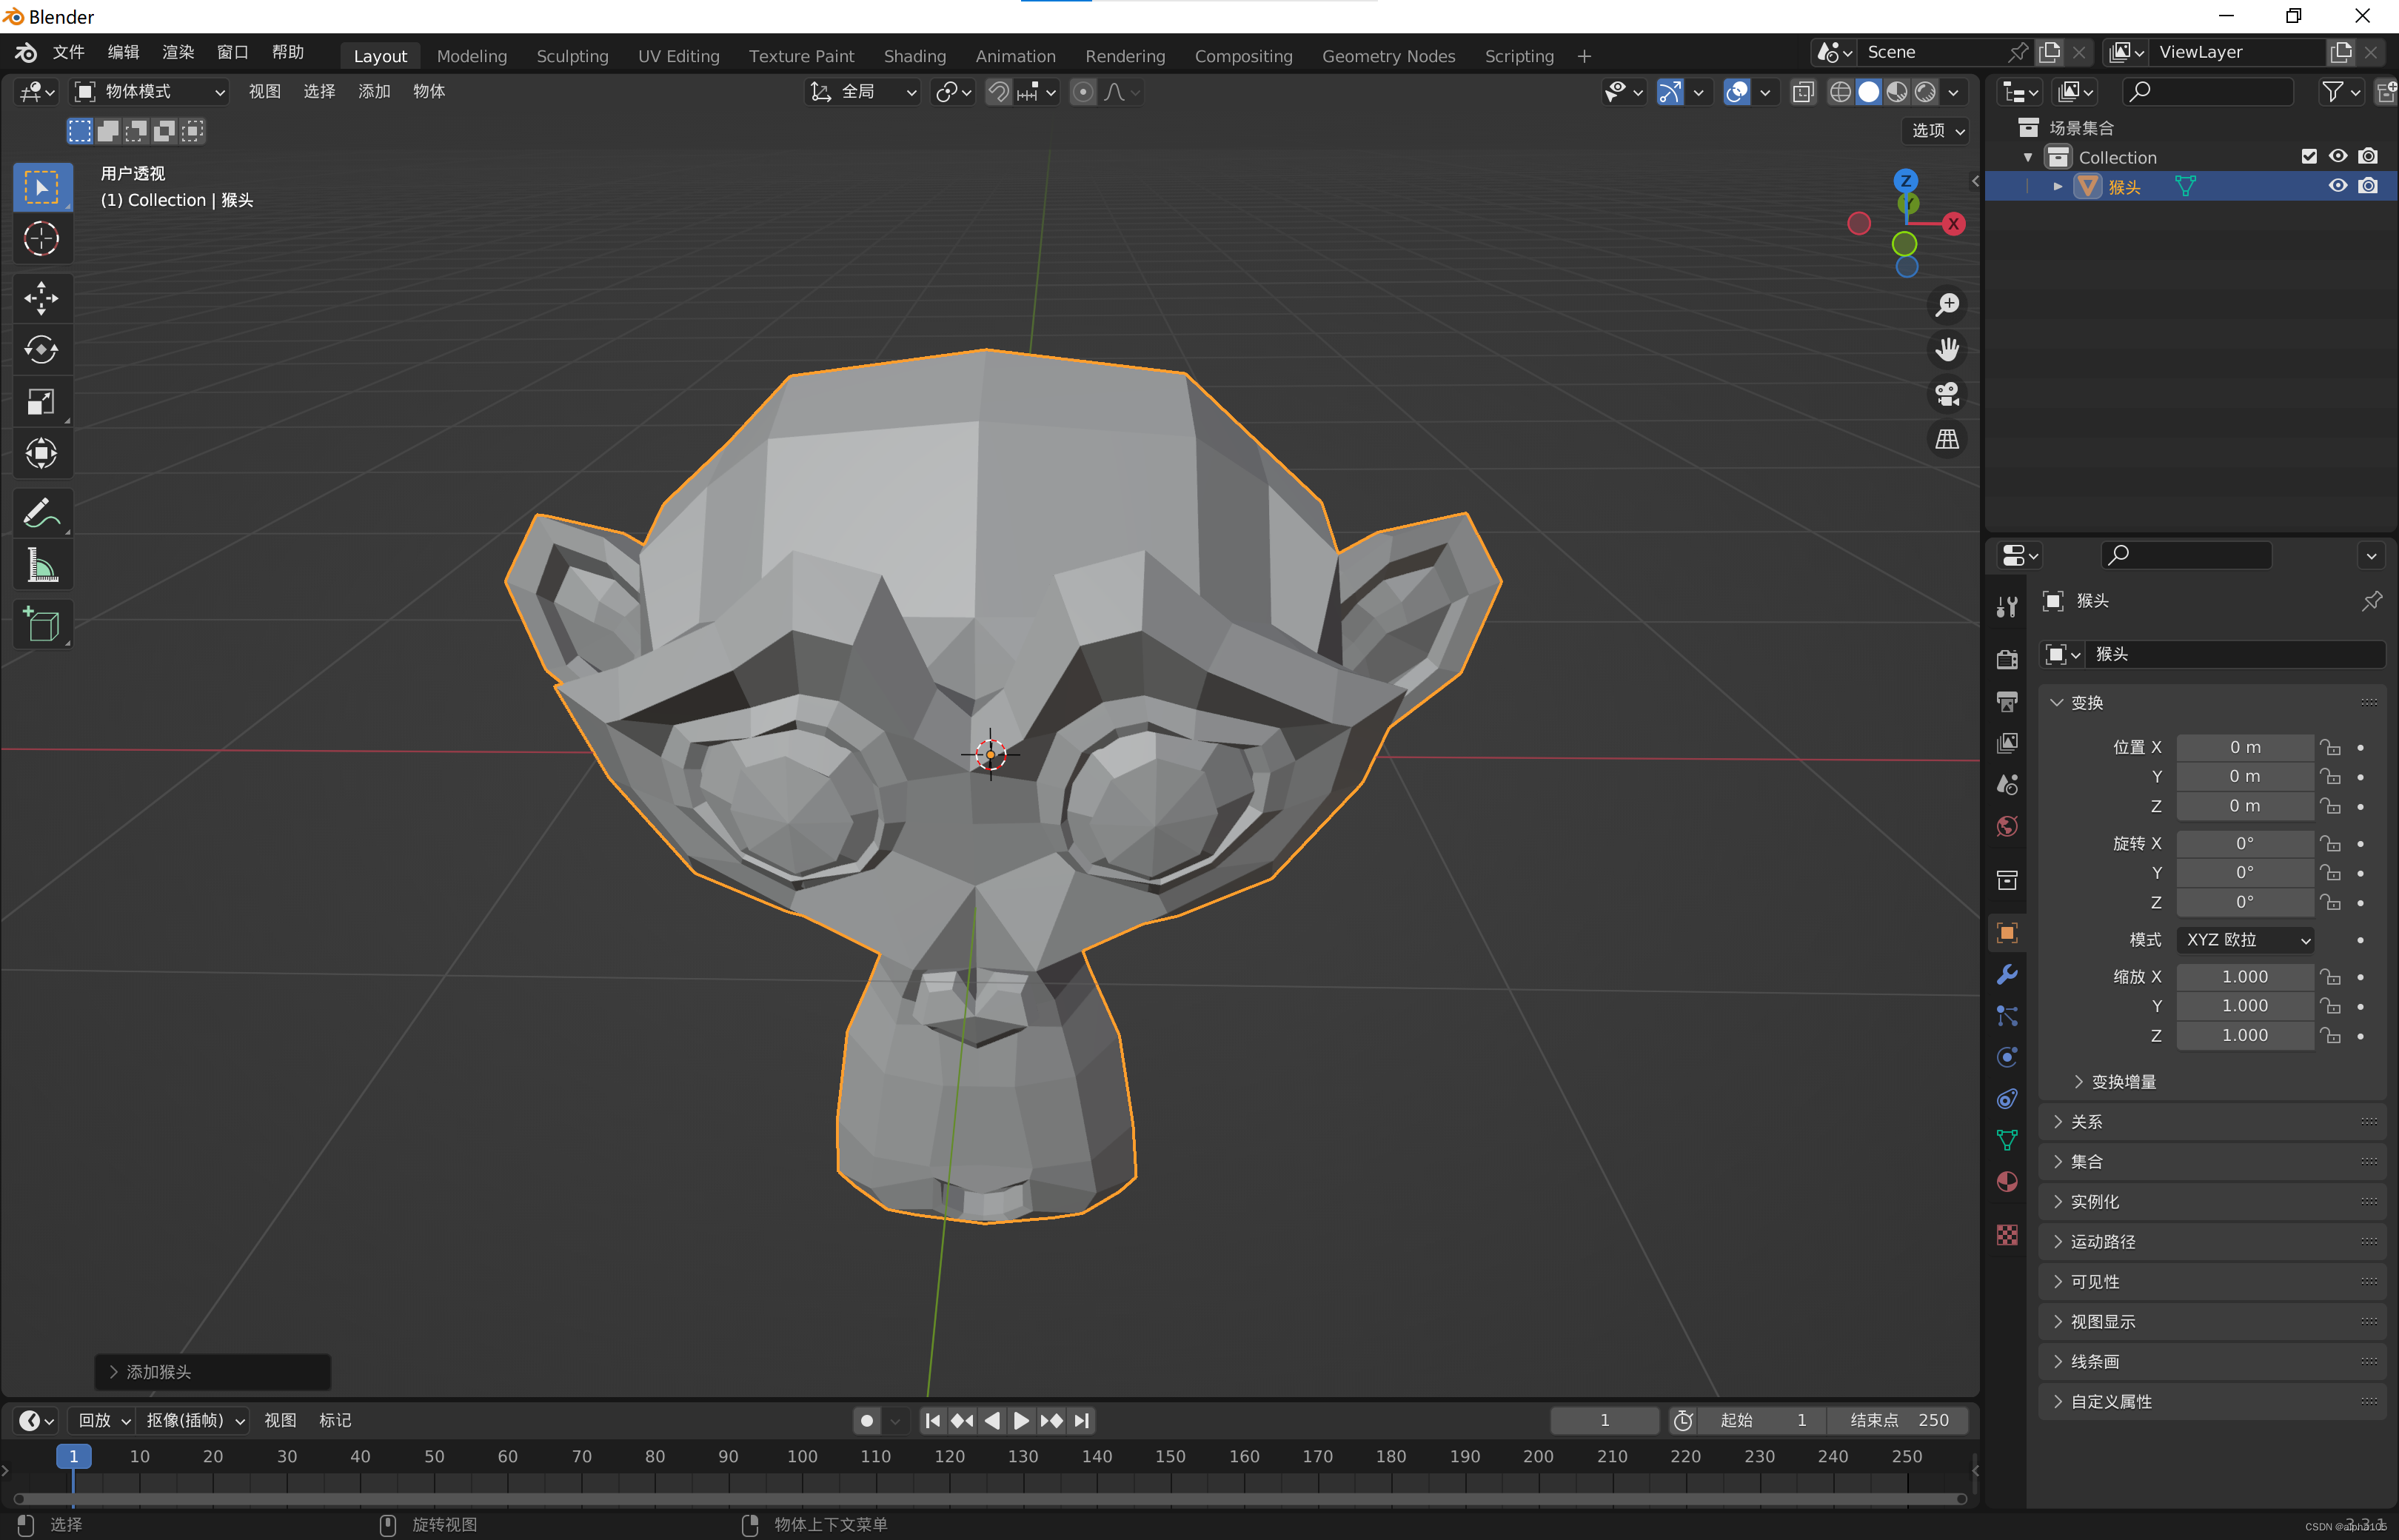Screen dimensions: 2399x1540
Task: Pick the Annotate pencil tool
Action: (42, 514)
